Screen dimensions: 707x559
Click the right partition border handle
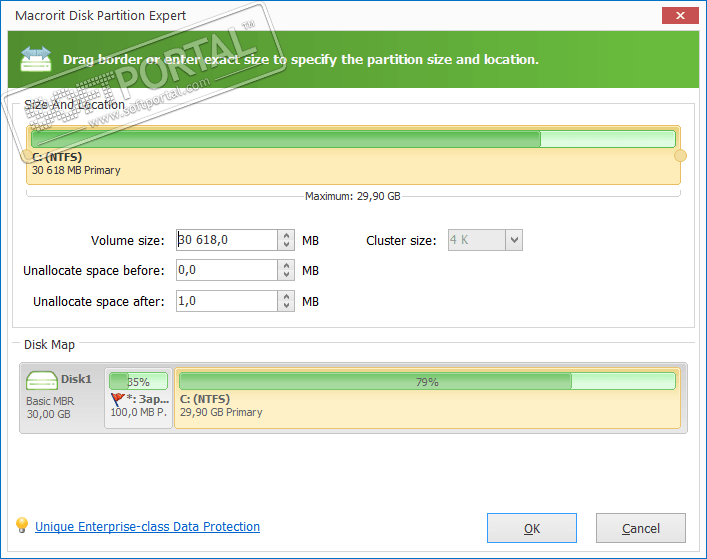680,156
